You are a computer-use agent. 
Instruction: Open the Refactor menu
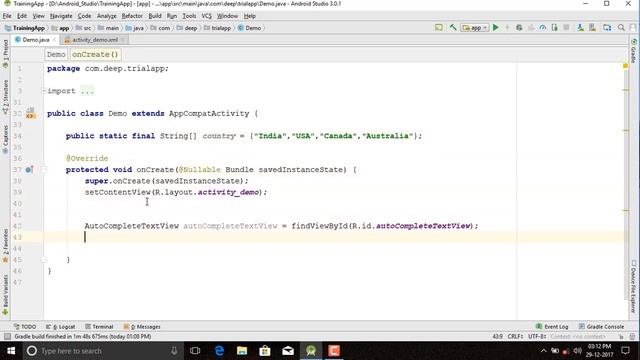pyautogui.click(x=132, y=16)
